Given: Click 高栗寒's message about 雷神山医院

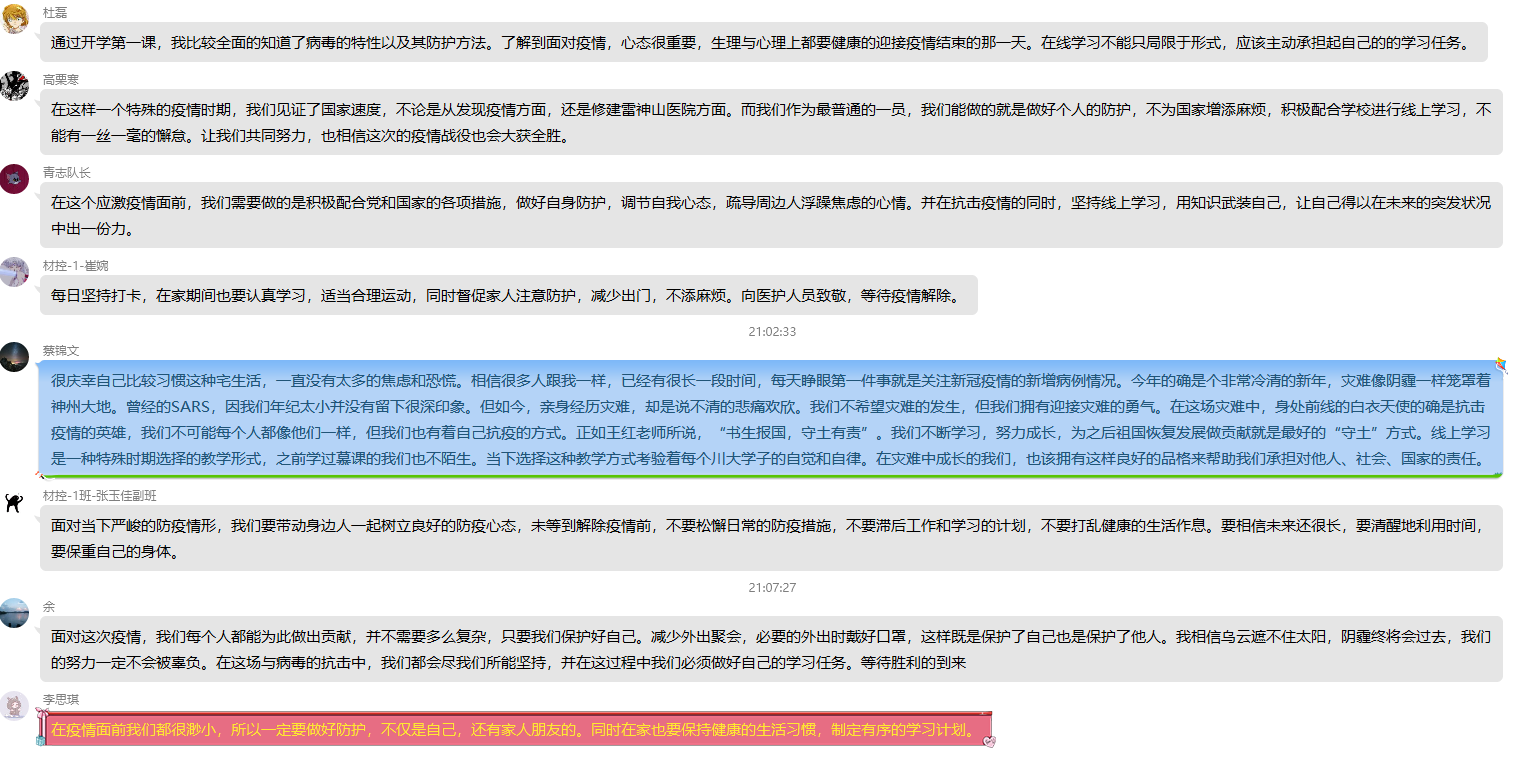Looking at the screenshot, I should click(x=770, y=122).
